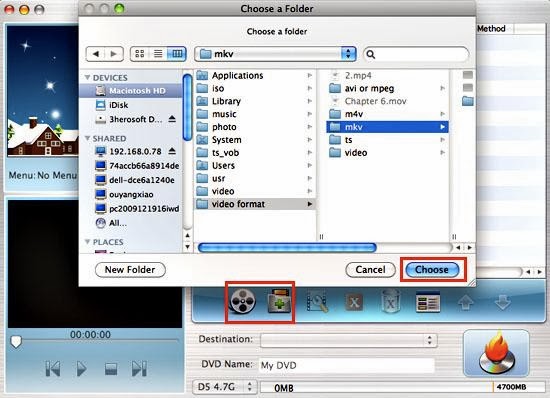Click the Burn disc flame button
The image size is (550, 398).
[x=496, y=353]
